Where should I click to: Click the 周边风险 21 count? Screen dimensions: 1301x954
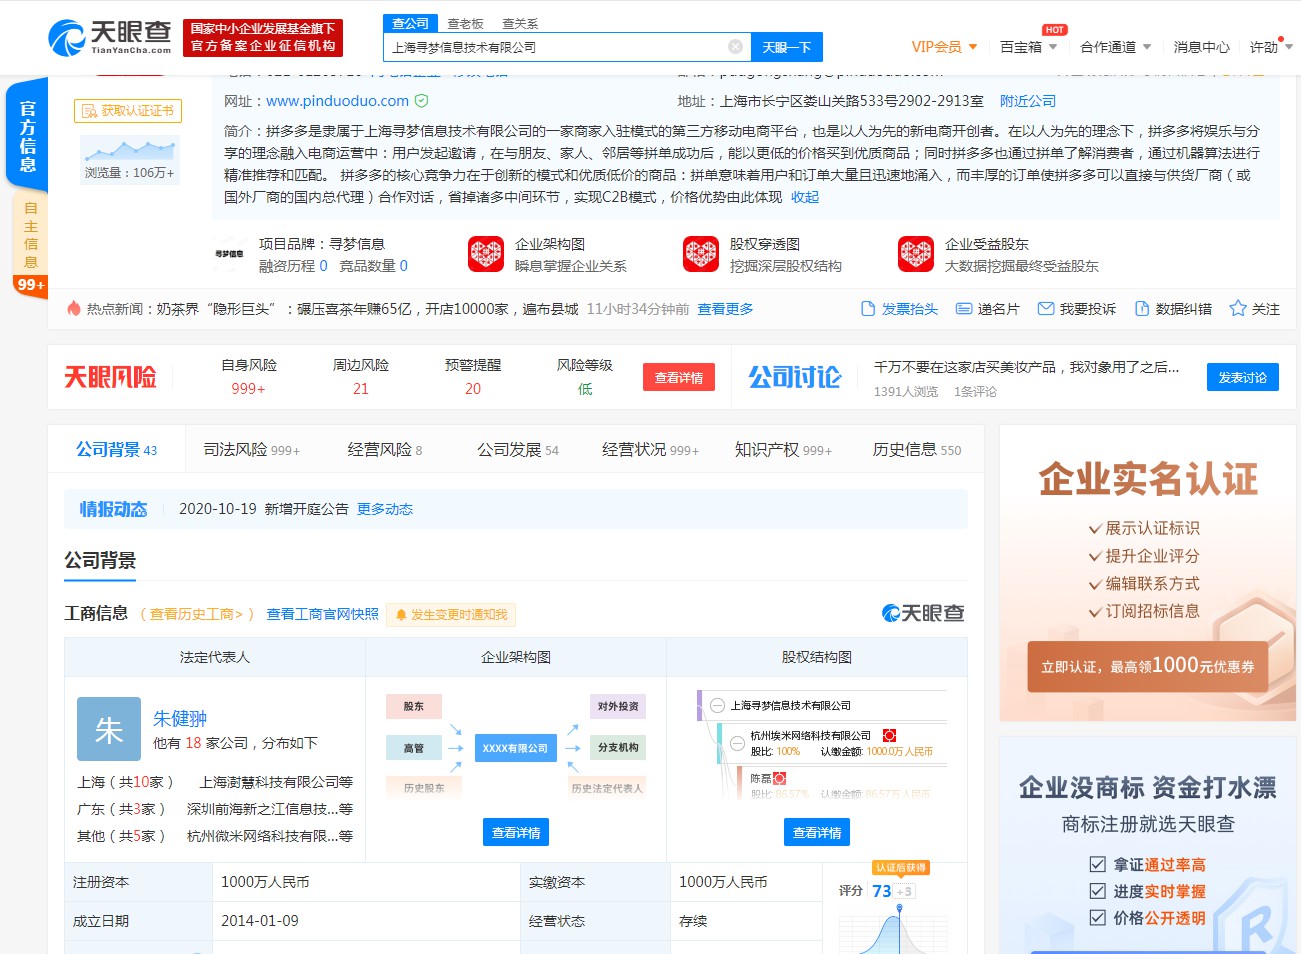pos(361,389)
